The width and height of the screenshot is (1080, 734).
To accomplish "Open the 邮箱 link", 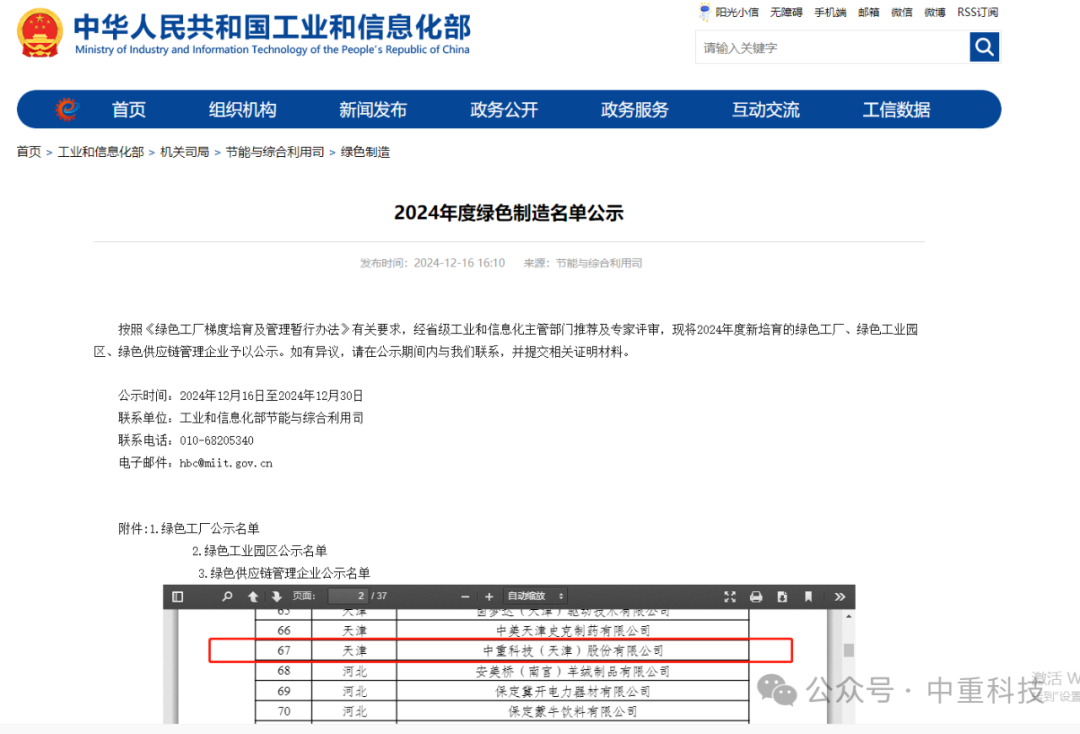I will [869, 12].
